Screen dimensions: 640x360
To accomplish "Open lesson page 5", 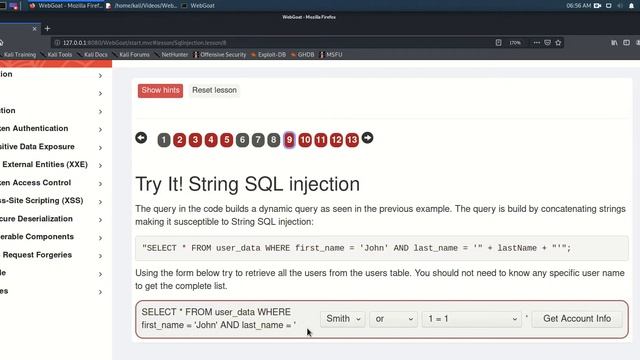I will pos(227,140).
